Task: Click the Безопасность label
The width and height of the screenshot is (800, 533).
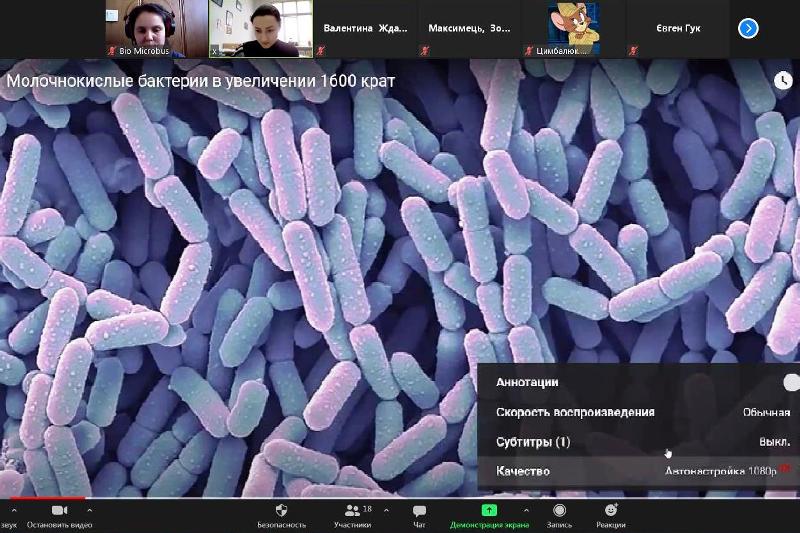Action: 281,525
